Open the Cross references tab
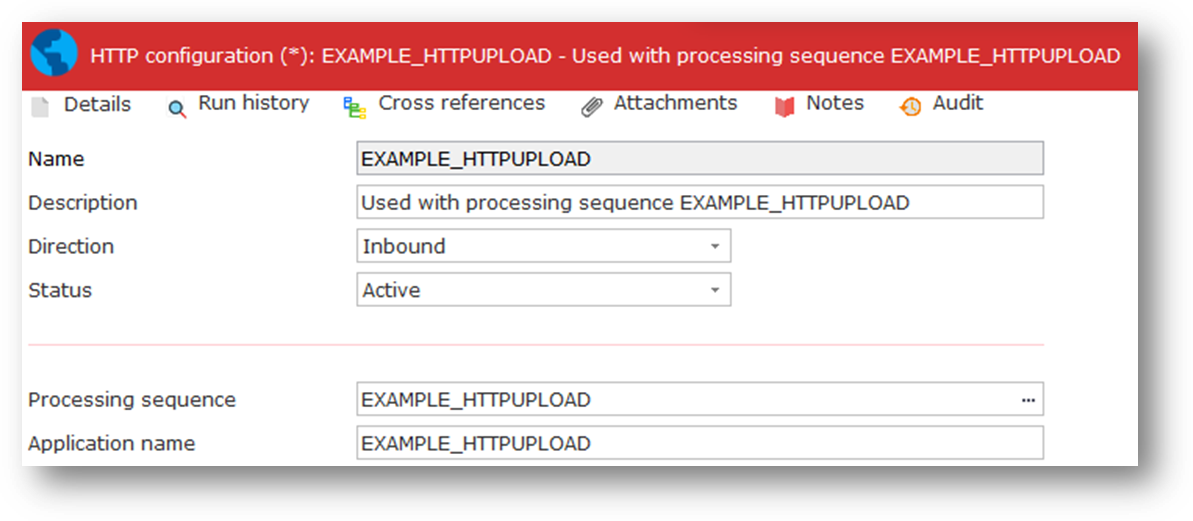The height and width of the screenshot is (521, 1193). pos(461,103)
